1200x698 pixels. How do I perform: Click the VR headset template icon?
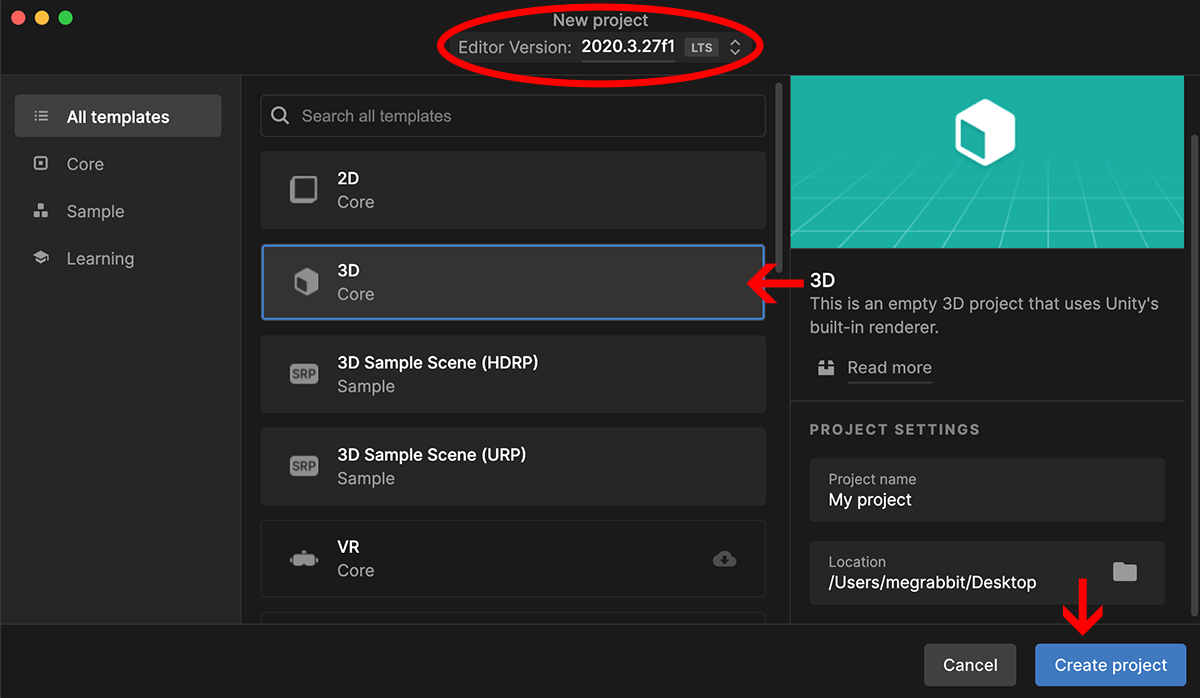click(x=303, y=560)
